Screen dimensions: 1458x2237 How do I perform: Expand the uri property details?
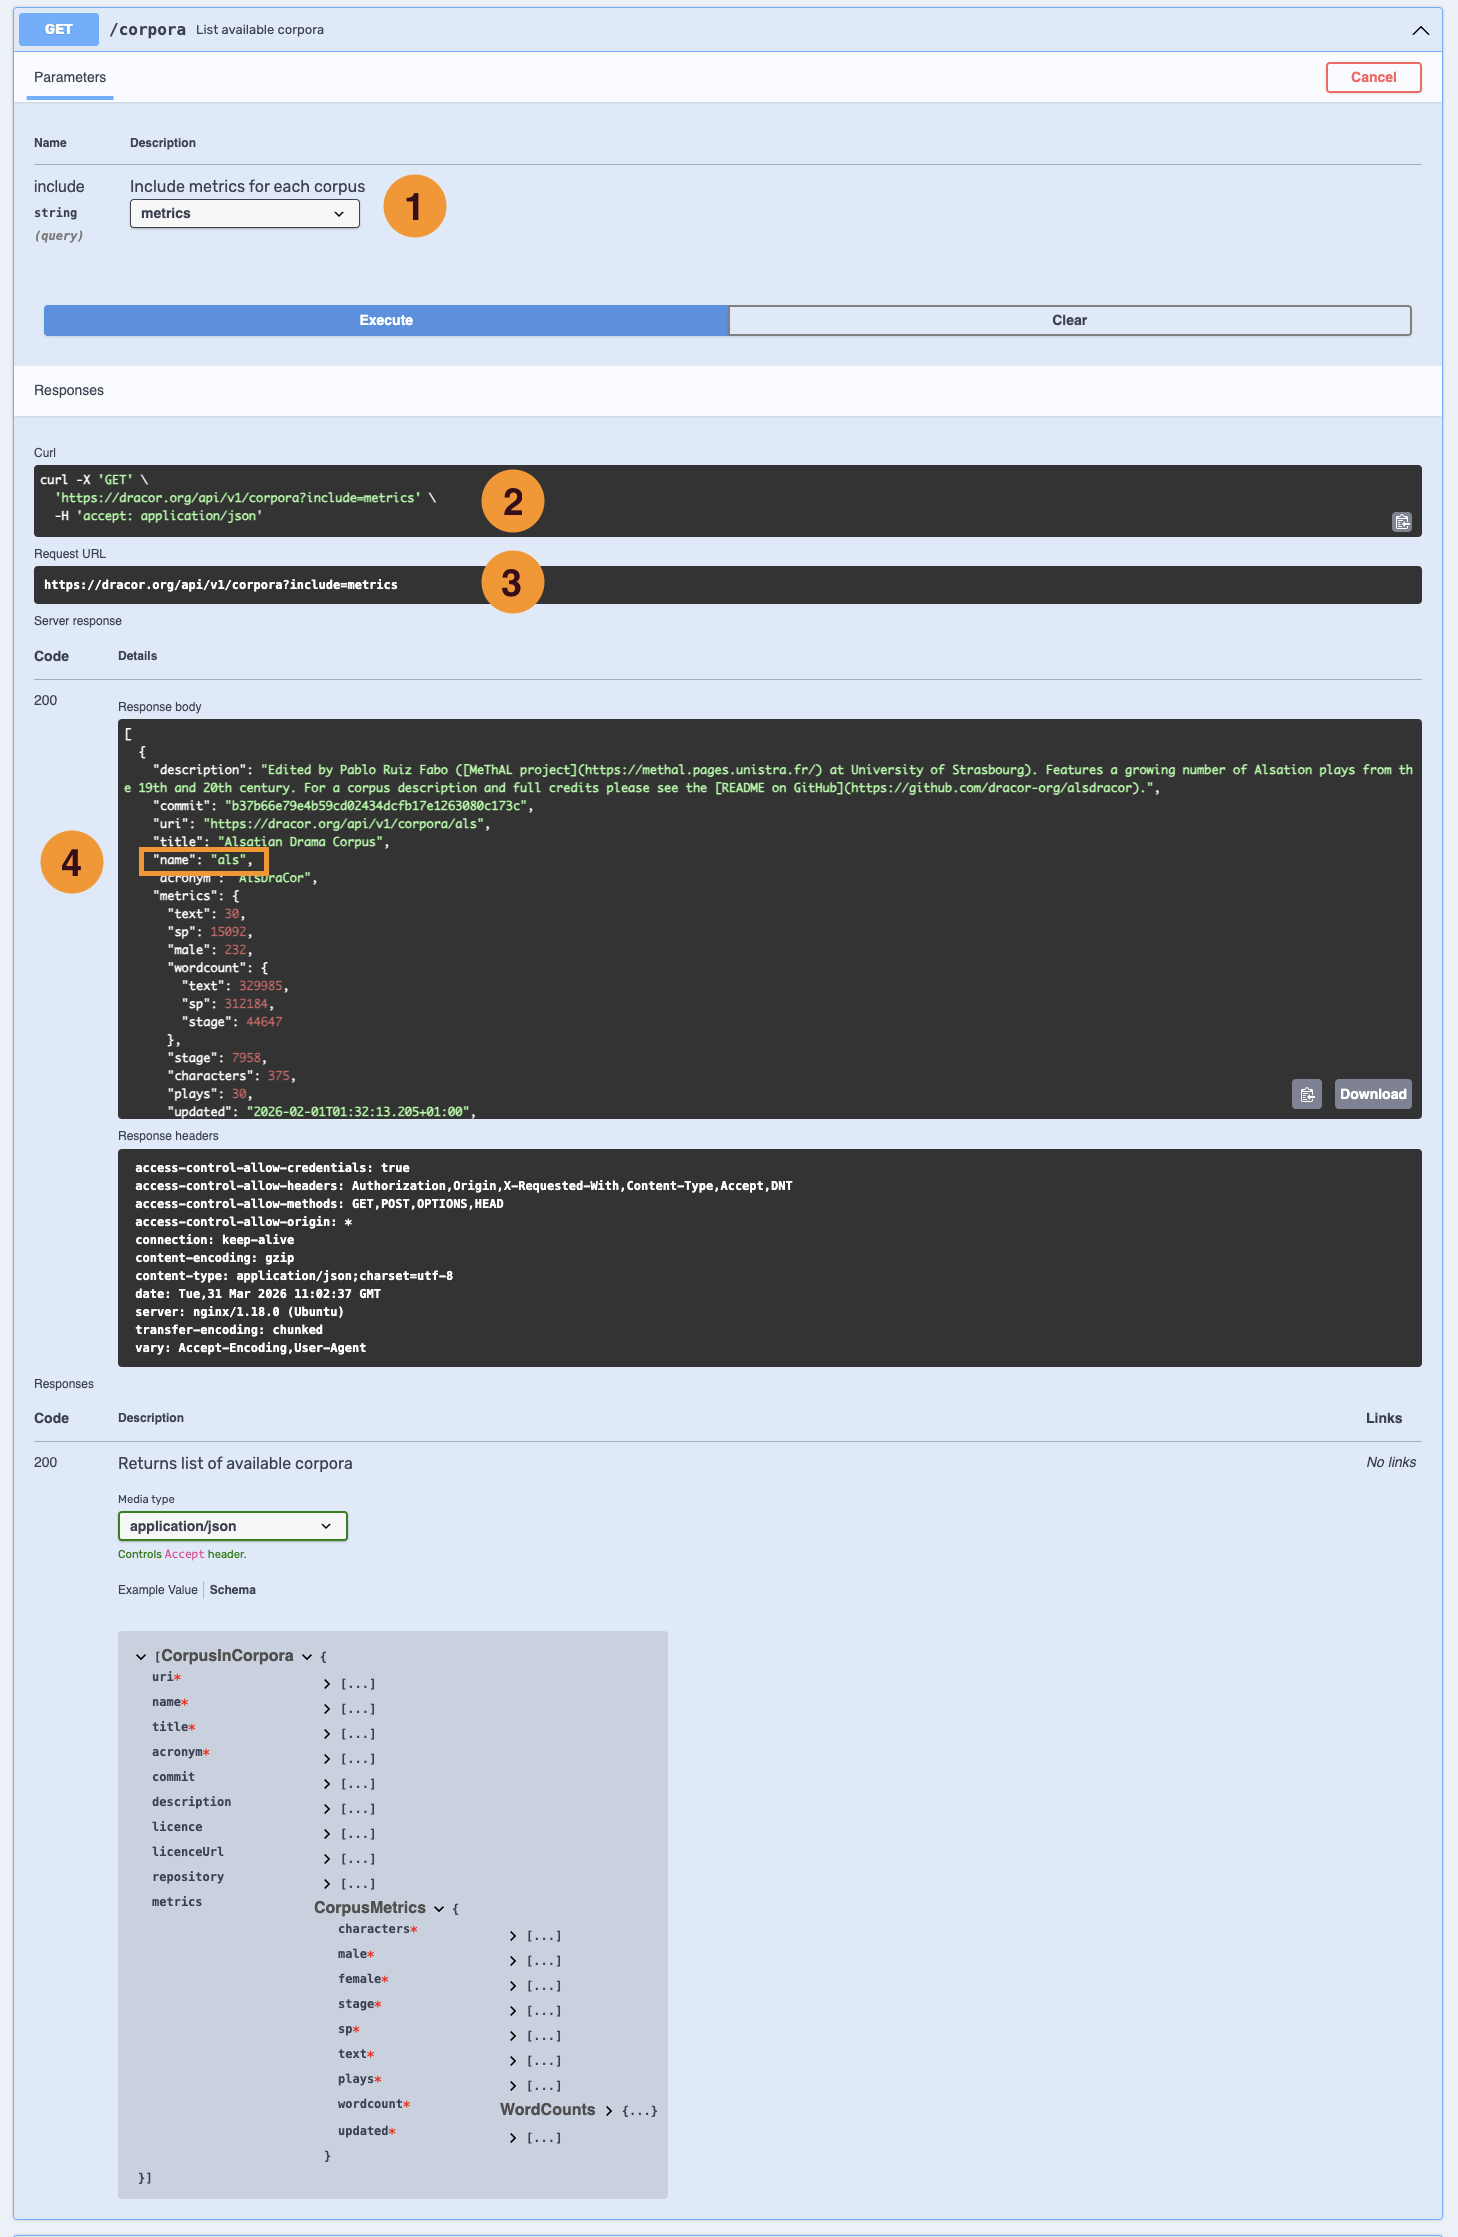(x=326, y=1685)
